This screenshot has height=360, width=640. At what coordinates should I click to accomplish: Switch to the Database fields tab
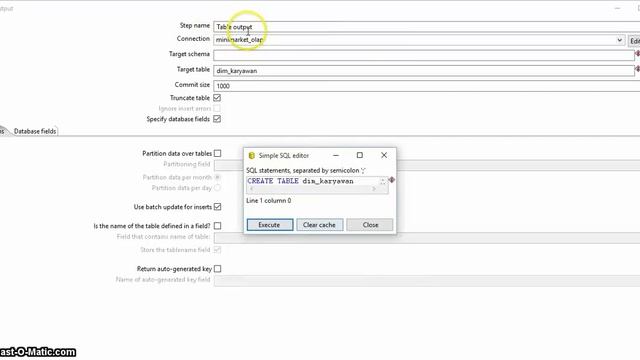[35, 131]
